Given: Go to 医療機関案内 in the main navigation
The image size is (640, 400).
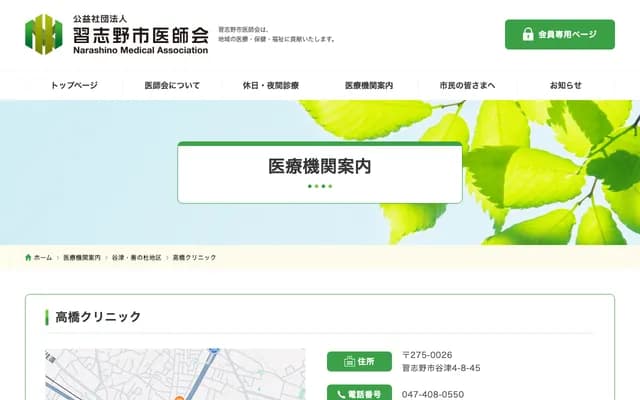Looking at the screenshot, I should coord(369,86).
